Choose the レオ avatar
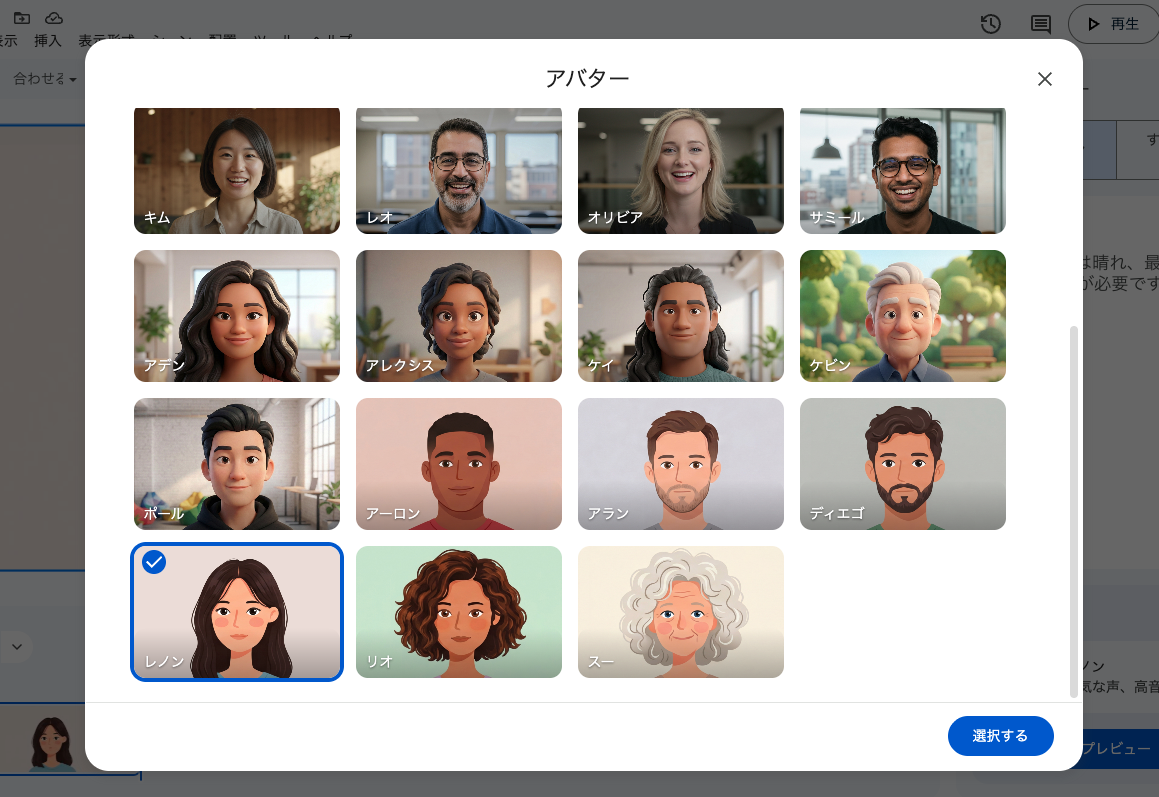The height and width of the screenshot is (797, 1159). (458, 170)
